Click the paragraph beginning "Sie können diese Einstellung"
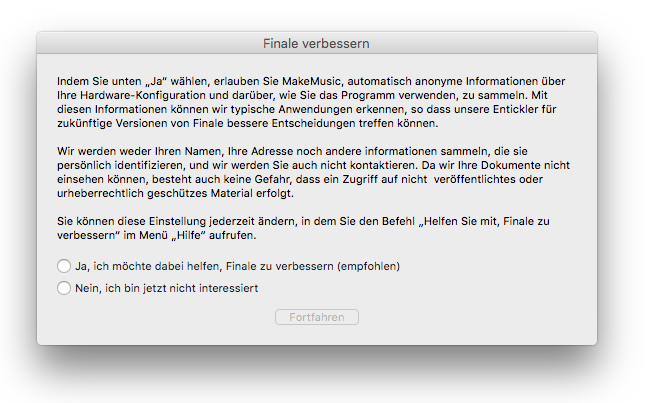Image resolution: width=655 pixels, height=403 pixels. click(x=303, y=228)
